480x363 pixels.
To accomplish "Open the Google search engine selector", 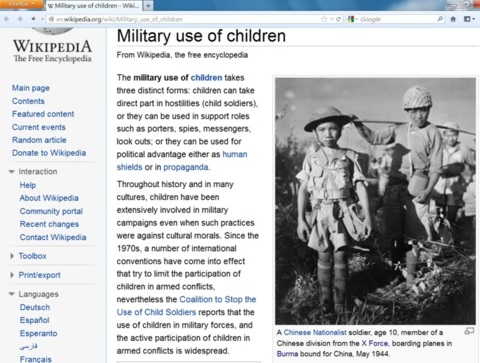I will tap(352, 19).
